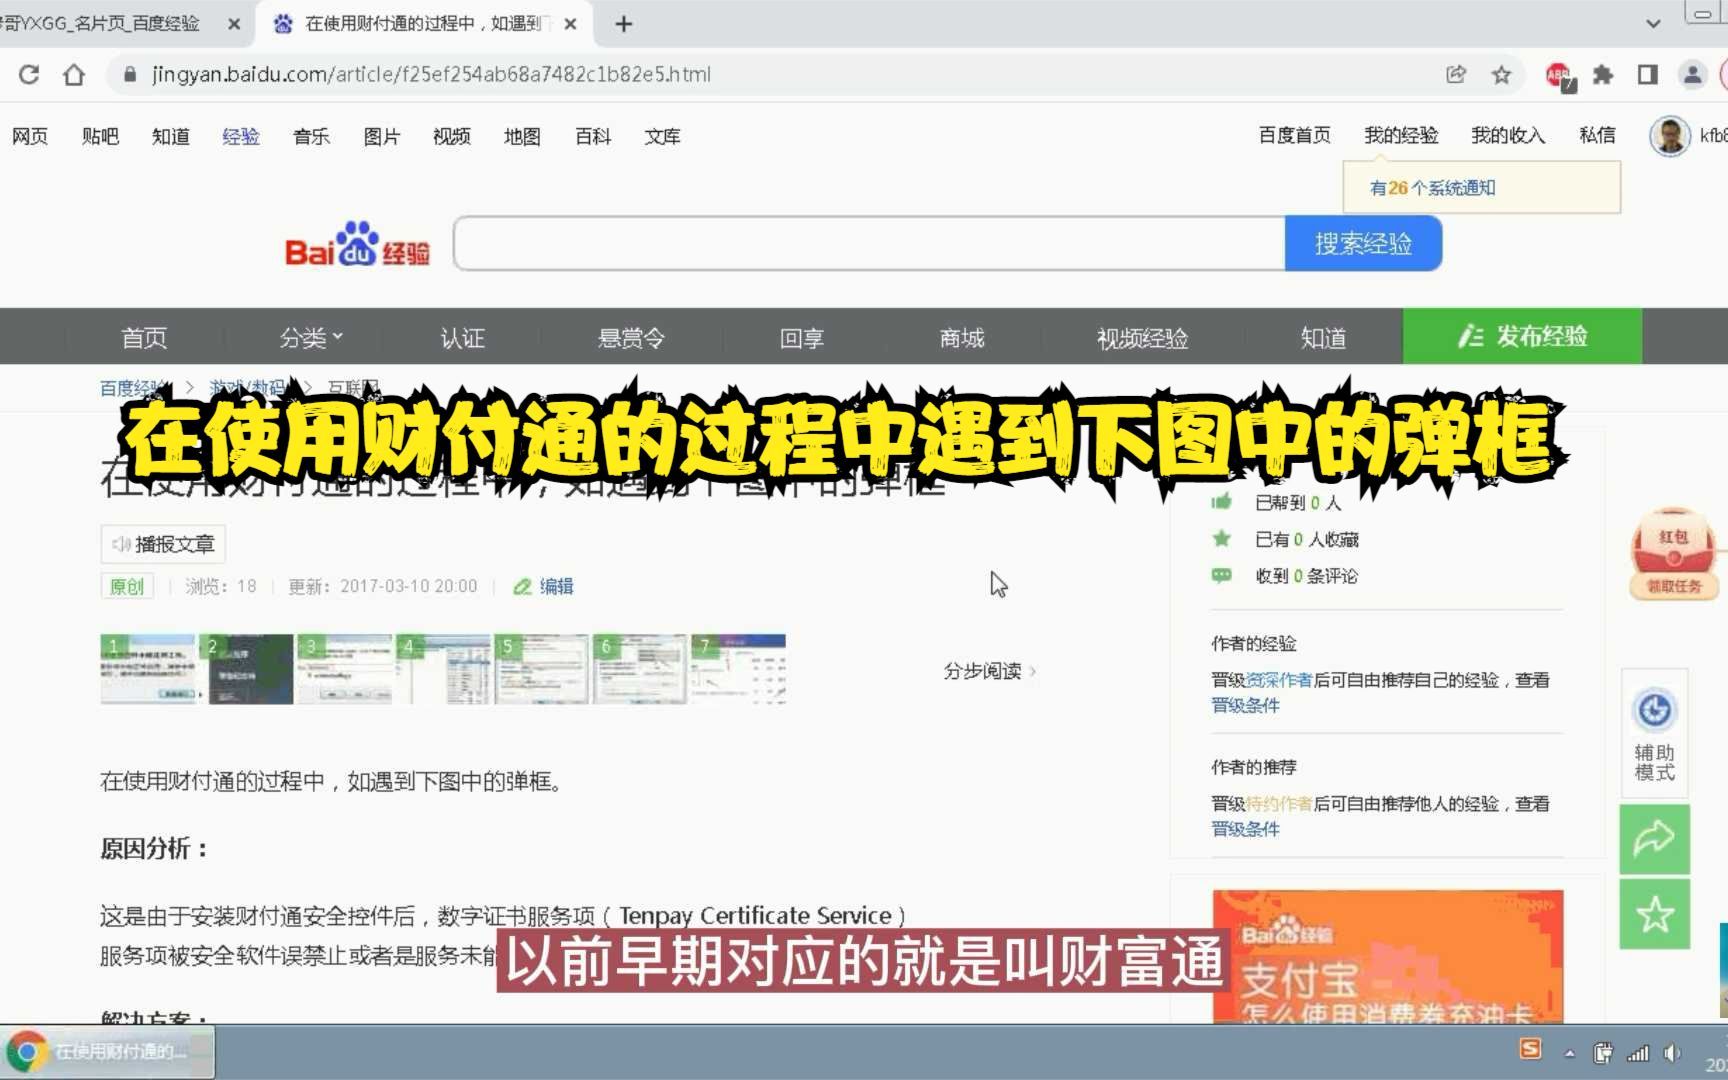Open the Chrome profile avatar icon

coord(1692,74)
